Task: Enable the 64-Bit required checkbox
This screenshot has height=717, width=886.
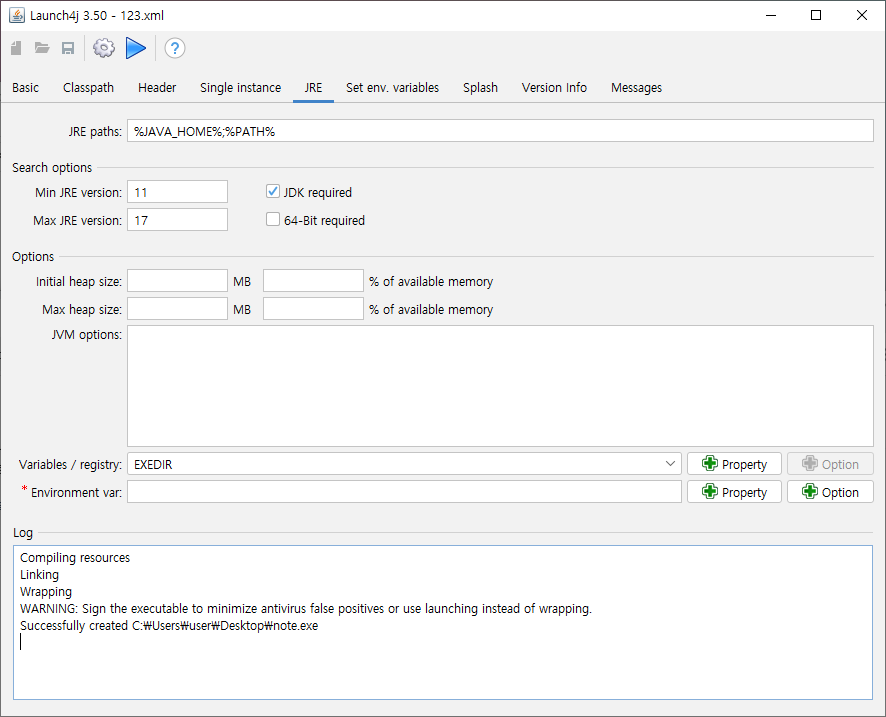Action: click(x=273, y=219)
